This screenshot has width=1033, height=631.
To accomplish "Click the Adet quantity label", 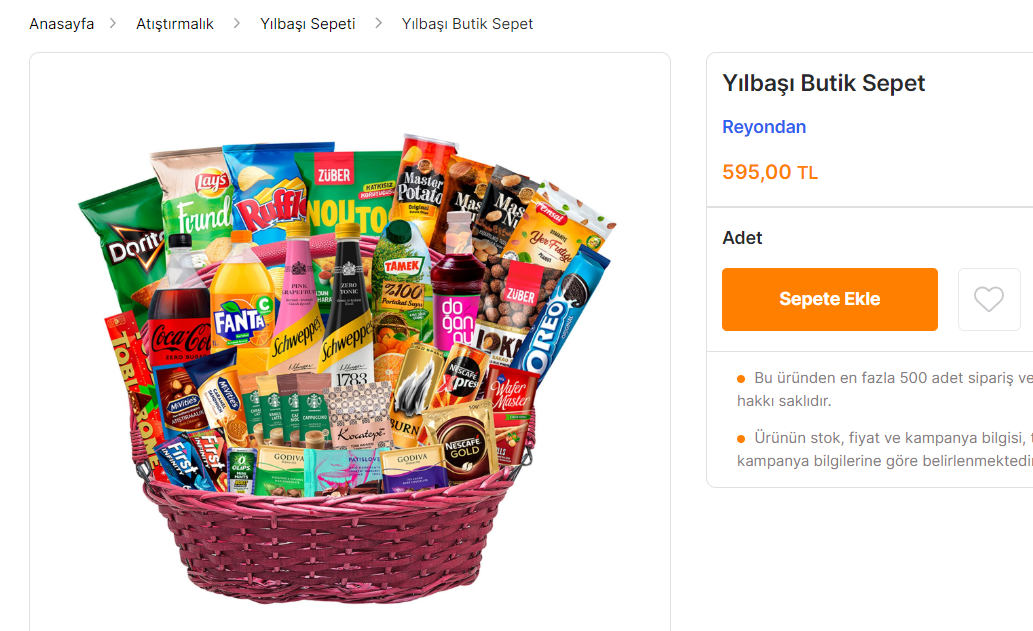I will [742, 238].
